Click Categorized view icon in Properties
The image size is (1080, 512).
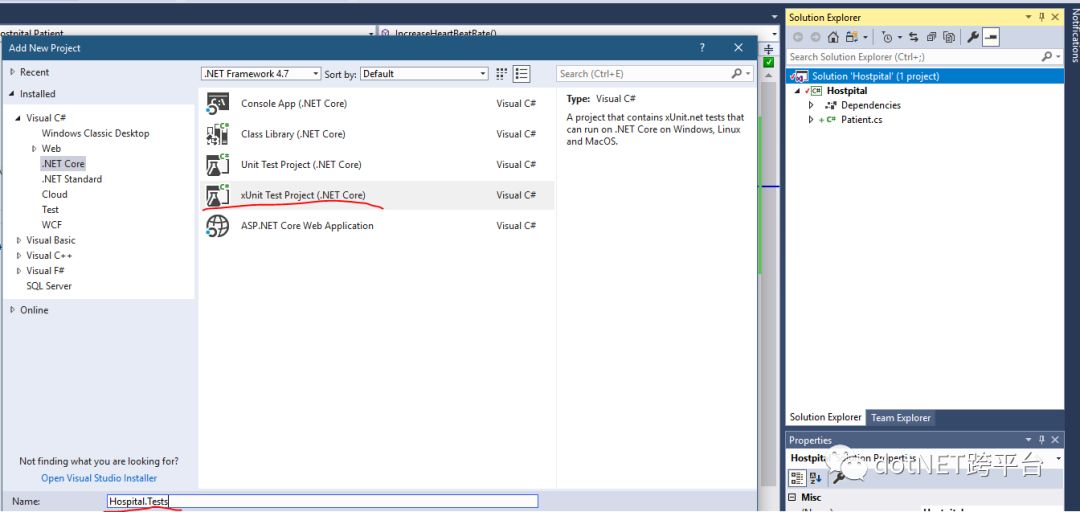(797, 478)
